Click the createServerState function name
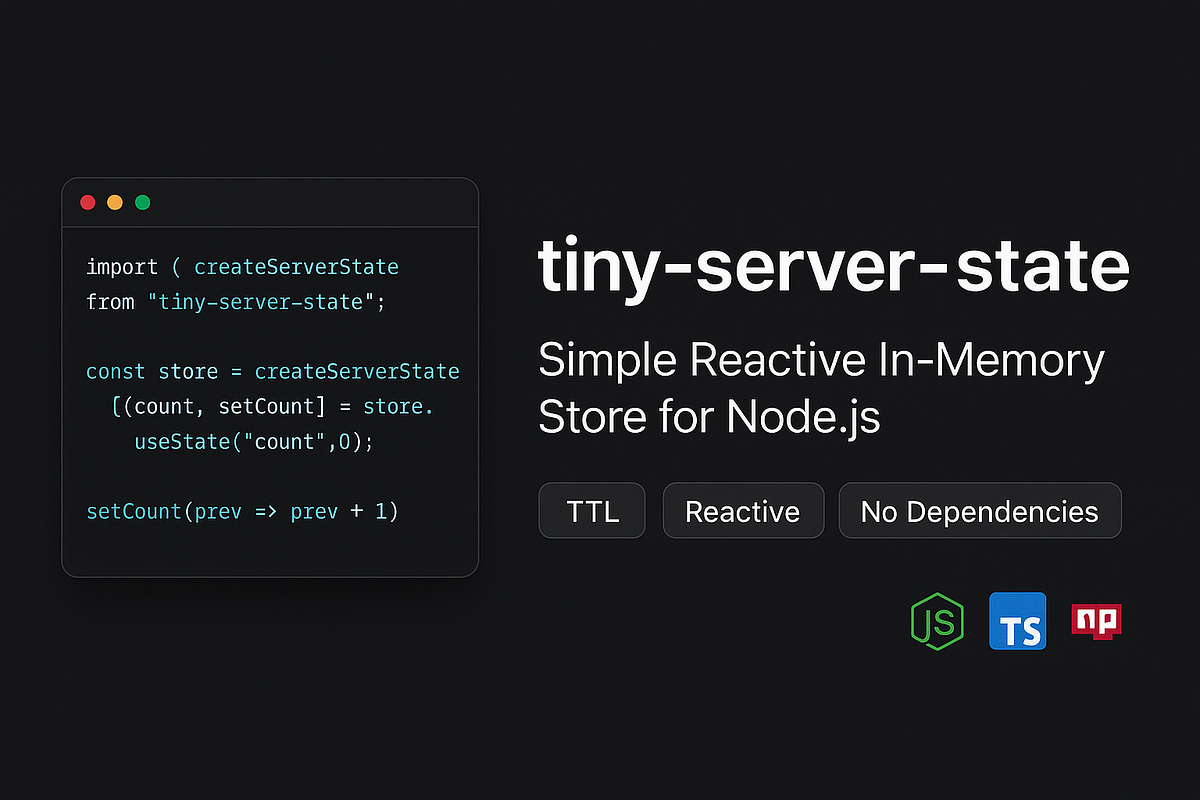 coord(296,266)
